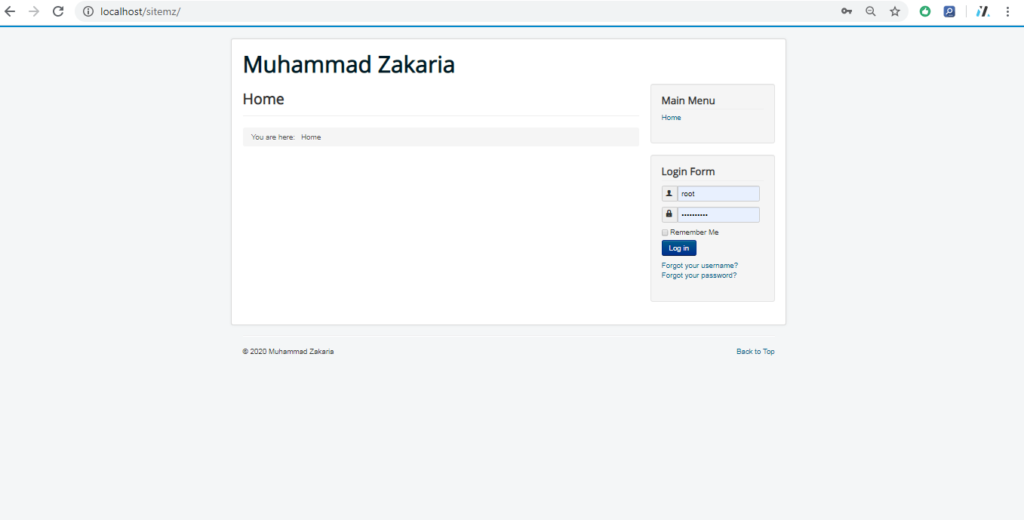Focus the password input field
The image size is (1024, 520).
[x=718, y=215]
